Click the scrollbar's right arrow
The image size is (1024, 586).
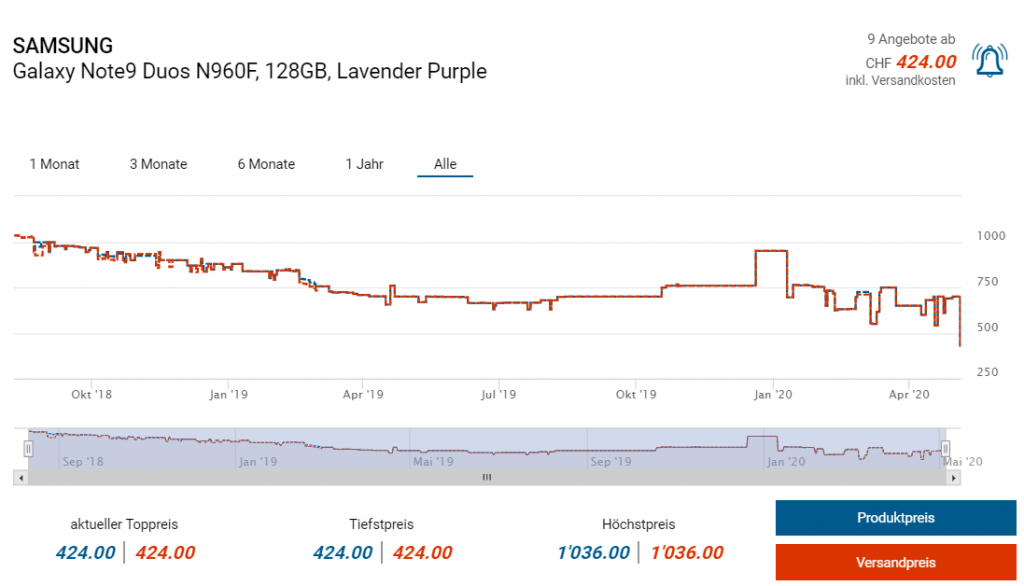pyautogui.click(x=955, y=478)
